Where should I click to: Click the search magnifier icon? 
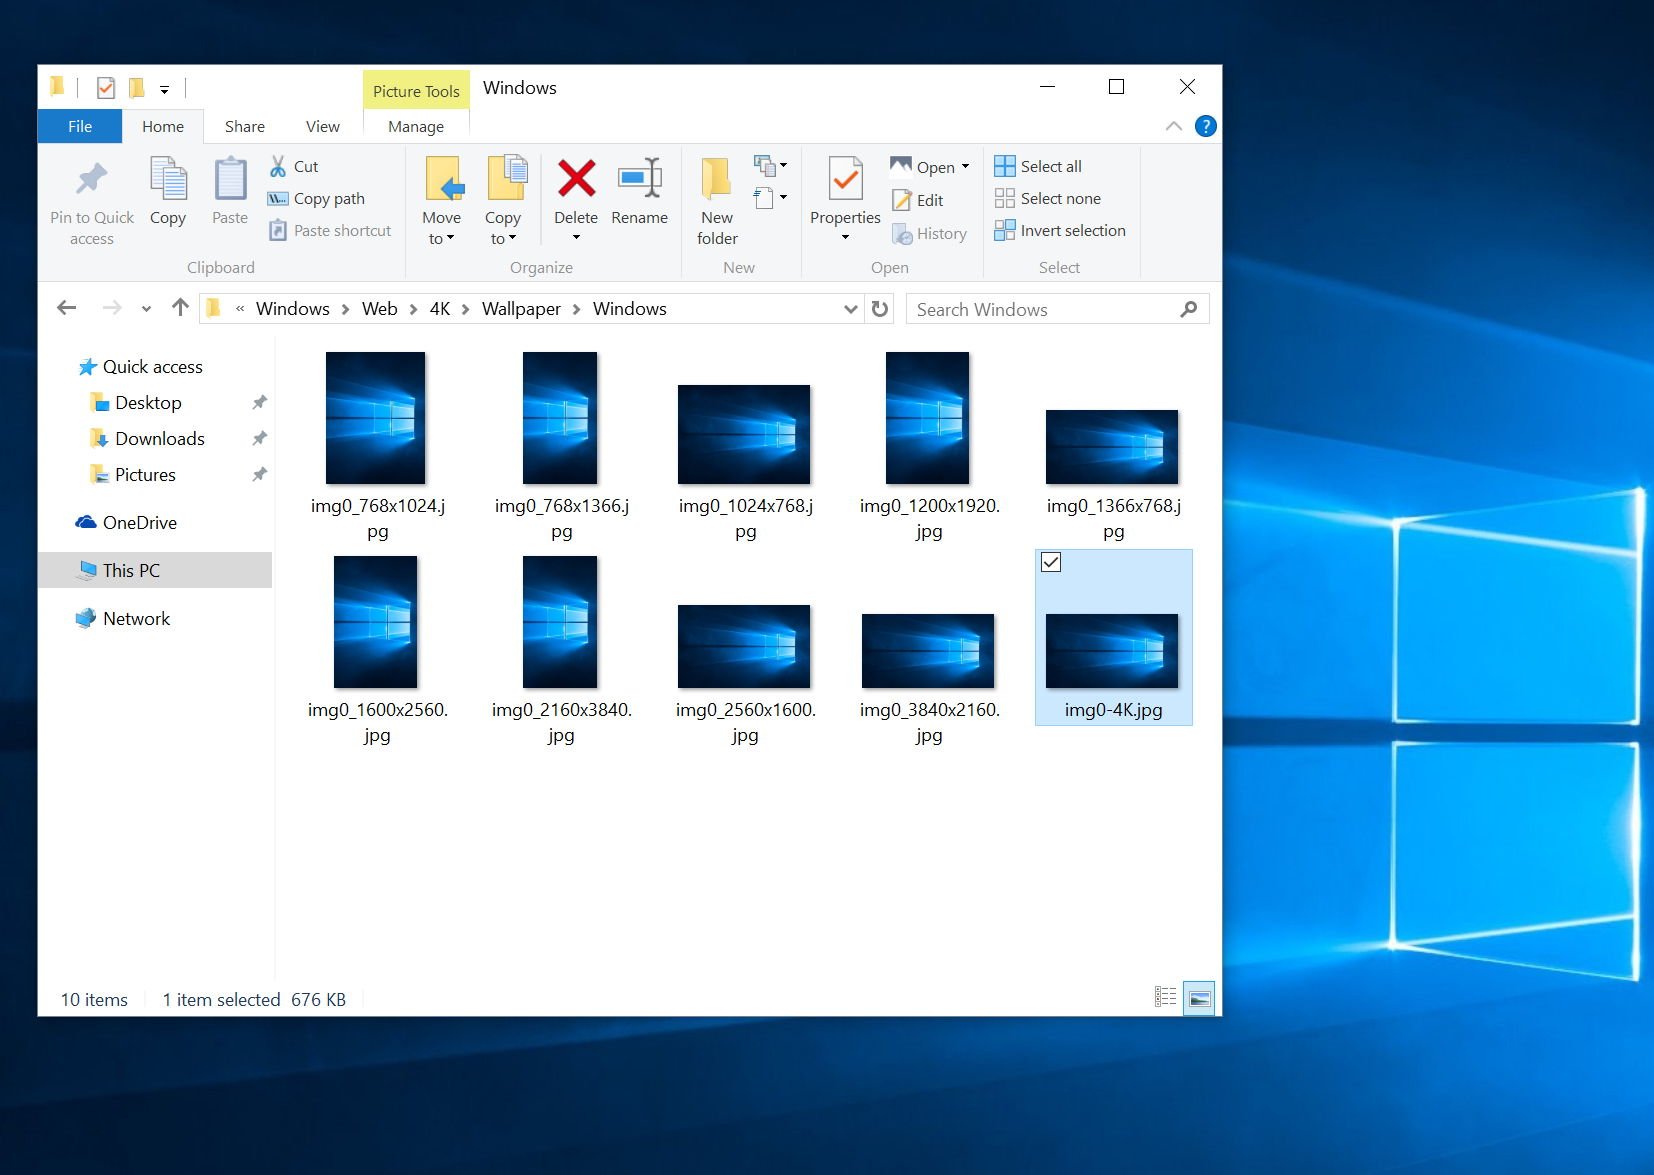coord(1188,309)
